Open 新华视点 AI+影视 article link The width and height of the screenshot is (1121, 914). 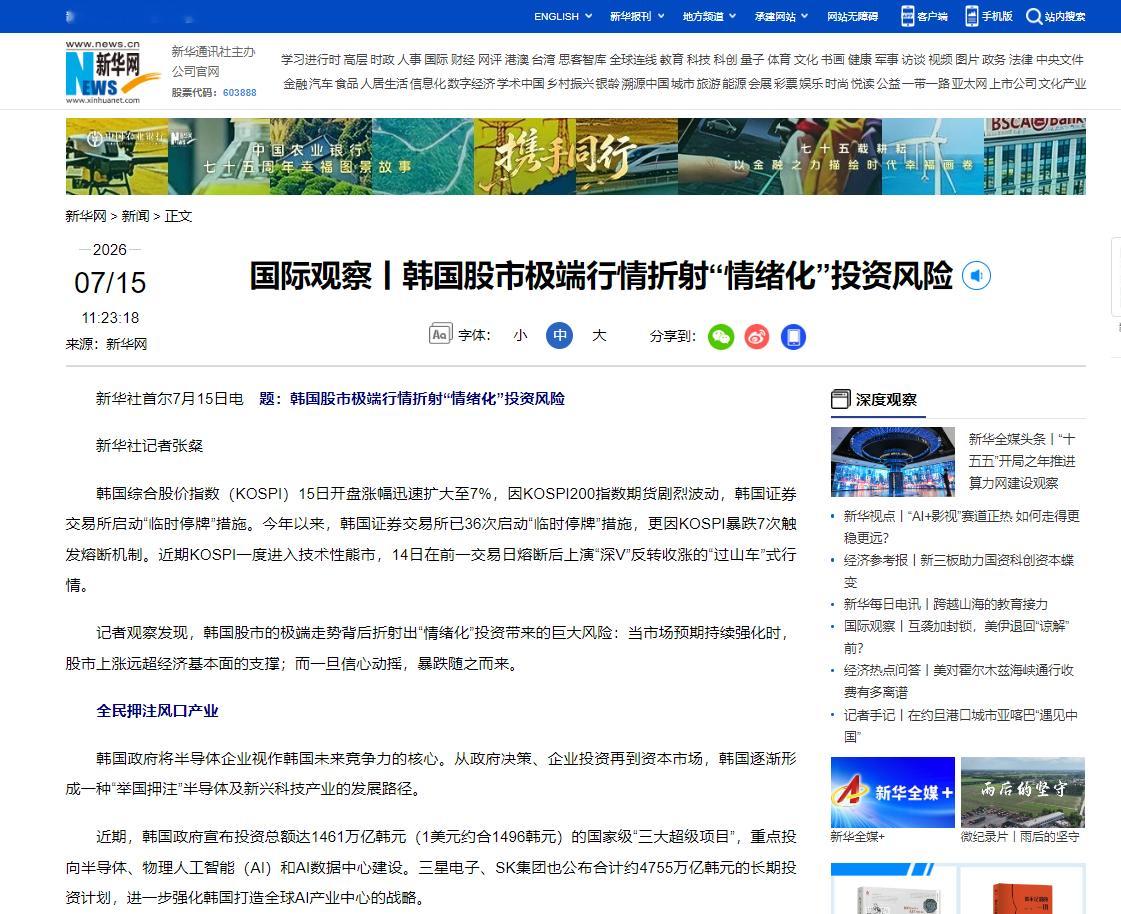(961, 526)
